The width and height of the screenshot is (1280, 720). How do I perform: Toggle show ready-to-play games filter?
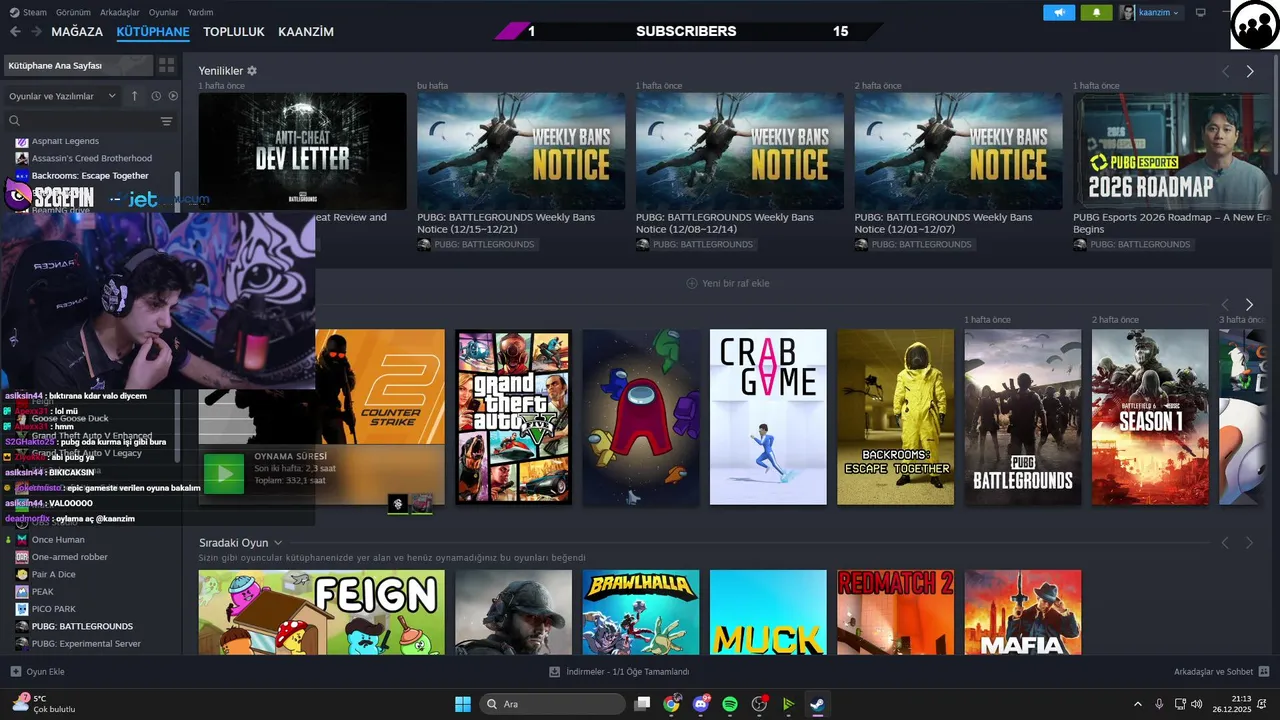click(173, 96)
